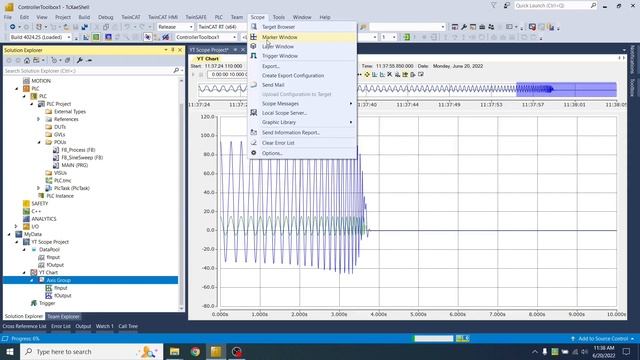The width and height of the screenshot is (640, 360).
Task: Open the TwinCAT menu in menu bar
Action: (131, 17)
